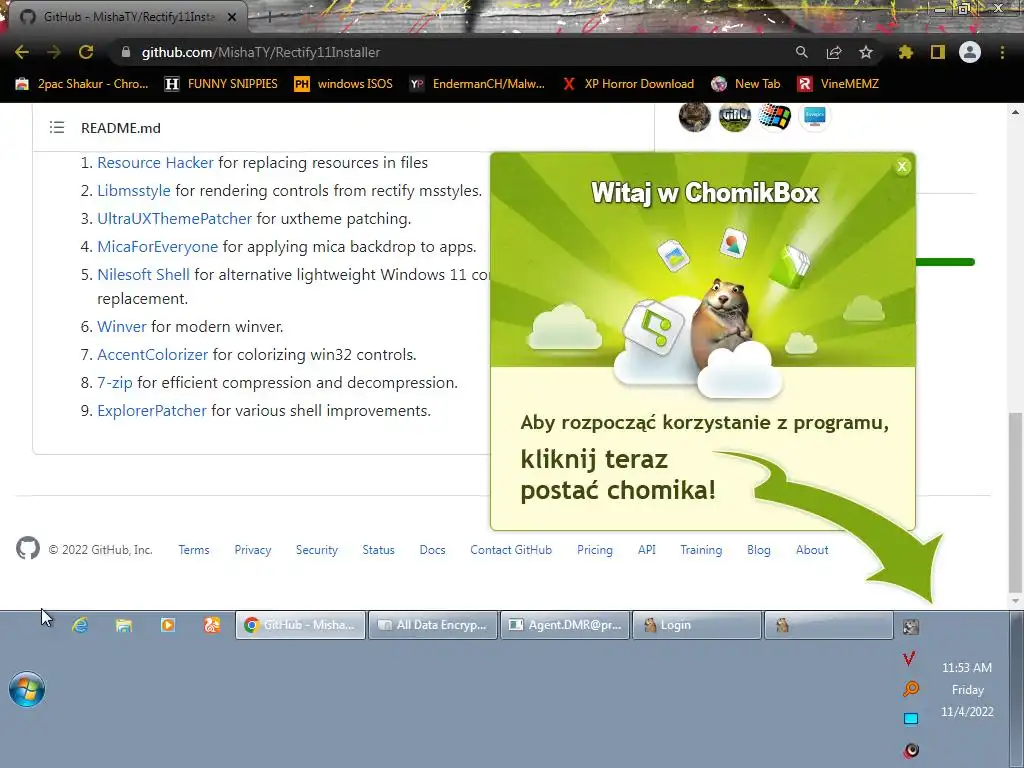The height and width of the screenshot is (768, 1024).
Task: Open Libmsstyle link
Action: tap(134, 191)
